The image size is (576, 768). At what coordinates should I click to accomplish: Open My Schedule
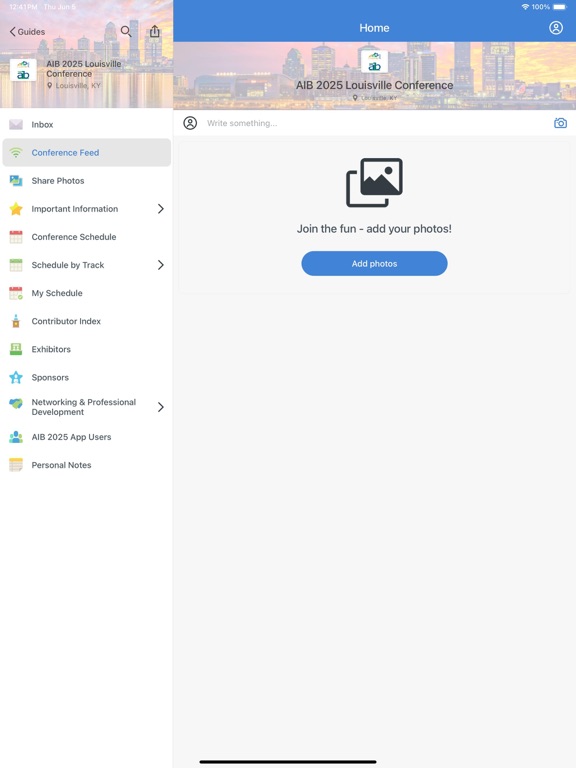pos(87,293)
